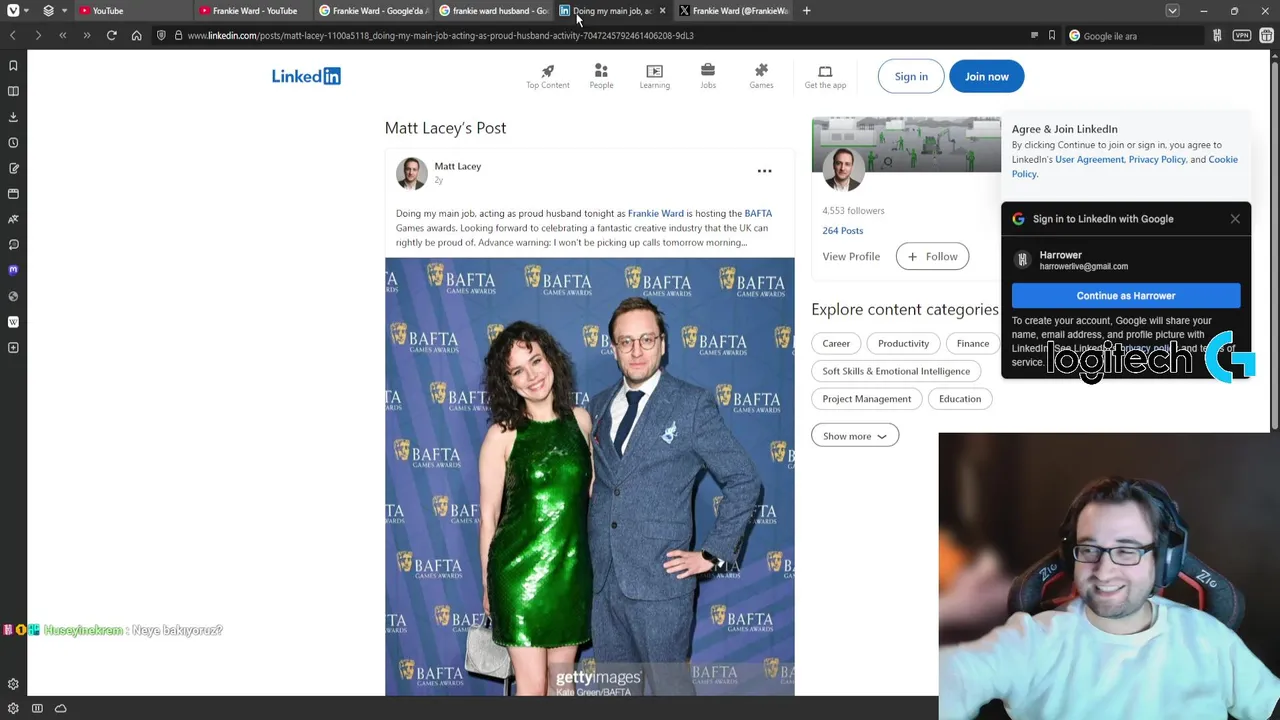
Task: Open Matt Lacey's profile name link on post
Action: point(457,166)
